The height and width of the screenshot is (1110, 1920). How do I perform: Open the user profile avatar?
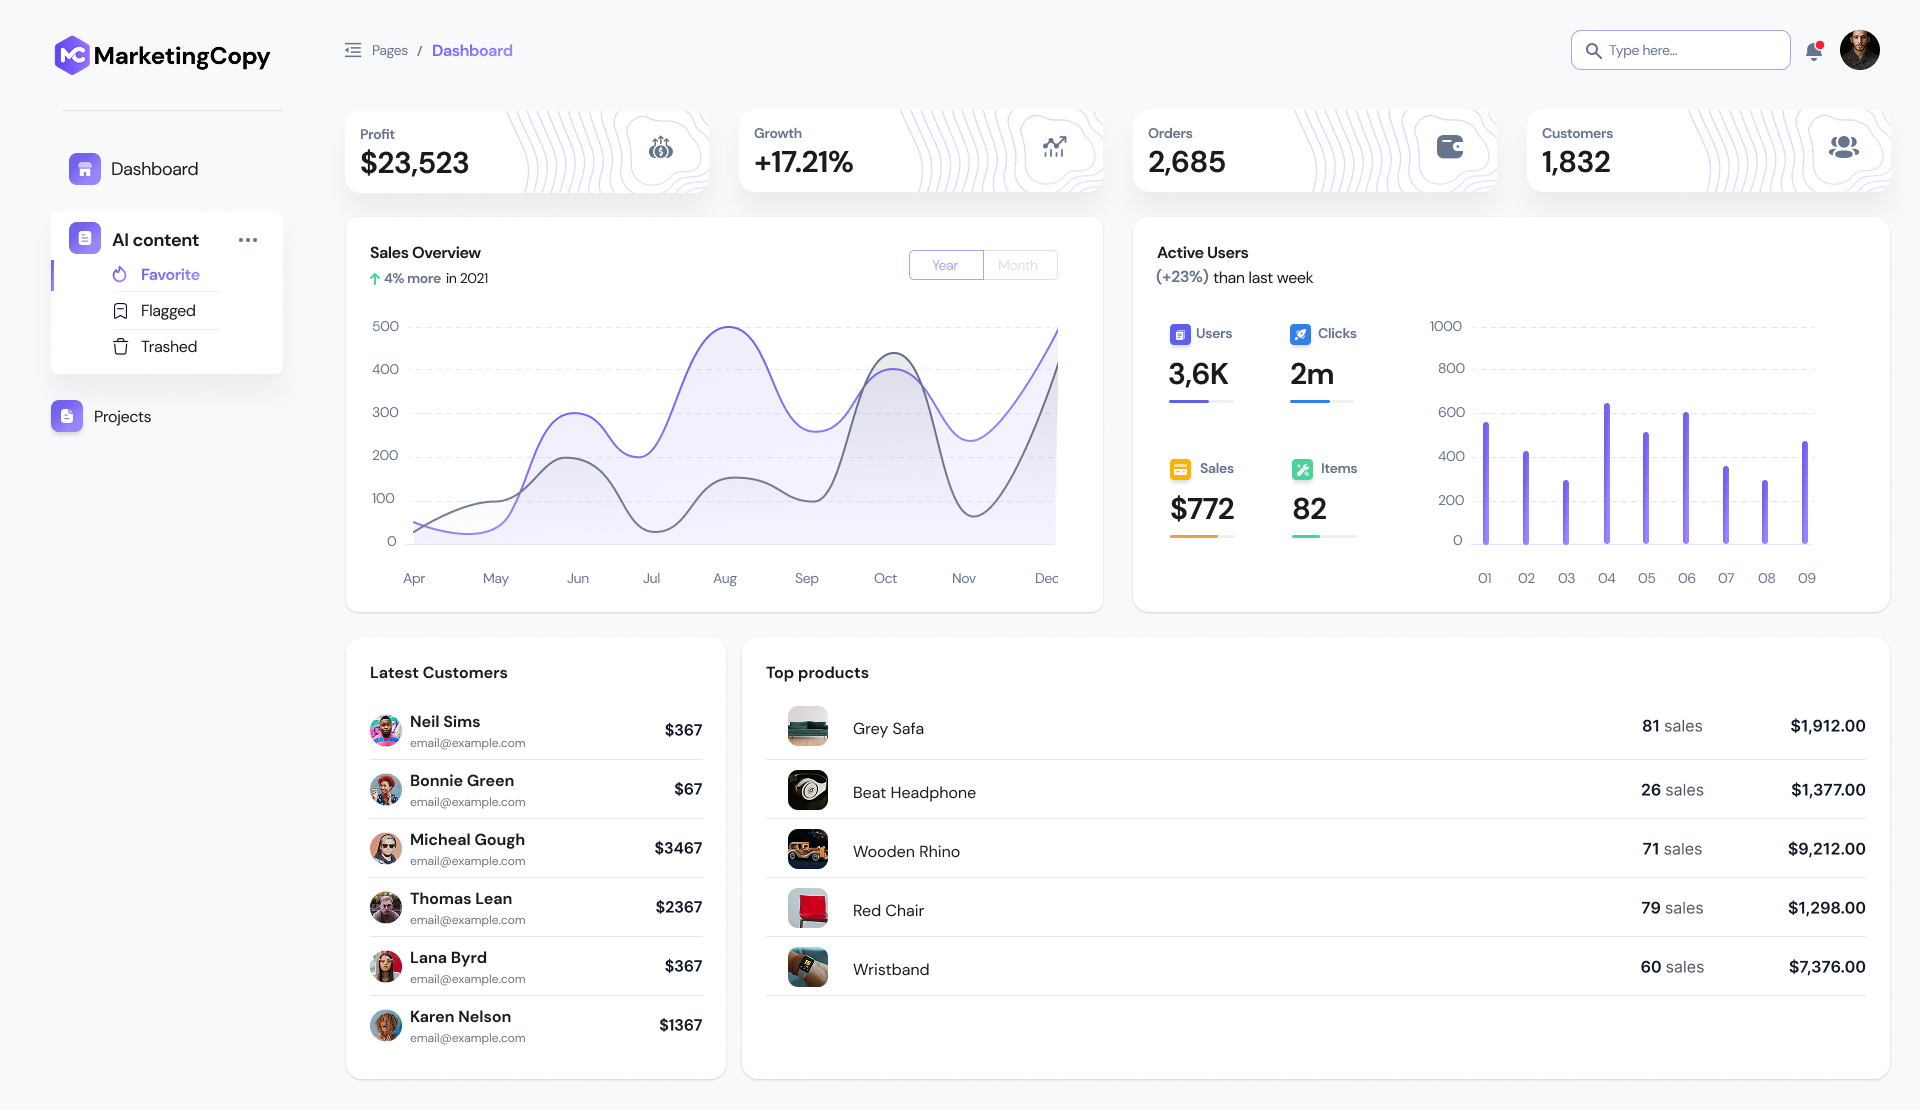point(1859,50)
